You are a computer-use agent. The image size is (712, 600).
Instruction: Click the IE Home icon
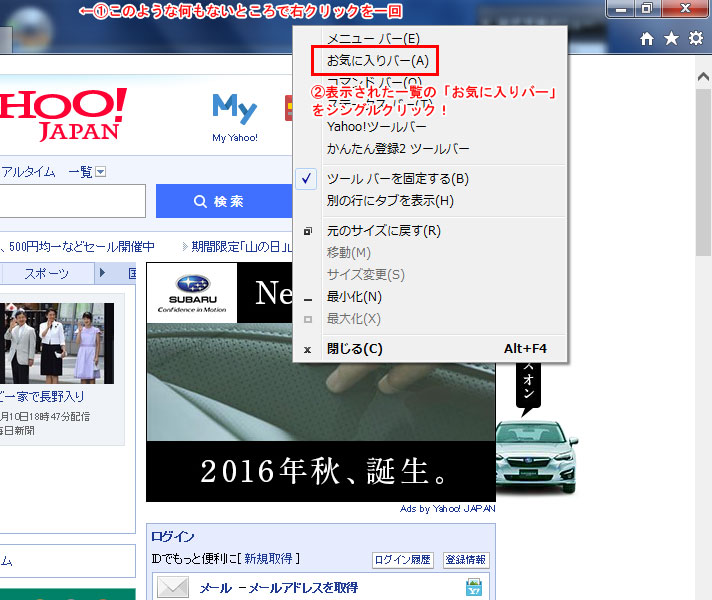coord(647,39)
